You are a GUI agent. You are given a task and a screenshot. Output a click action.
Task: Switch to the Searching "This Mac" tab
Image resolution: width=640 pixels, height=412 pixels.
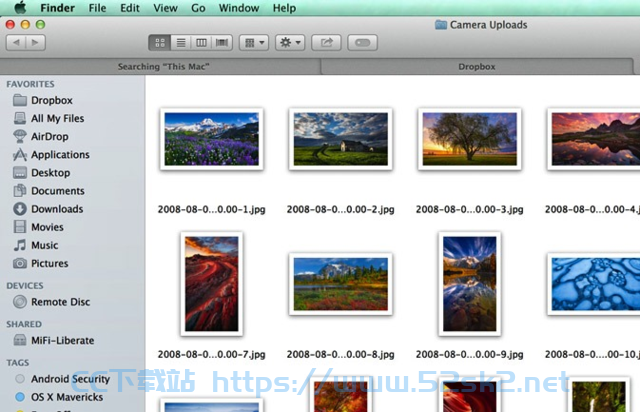(x=163, y=67)
